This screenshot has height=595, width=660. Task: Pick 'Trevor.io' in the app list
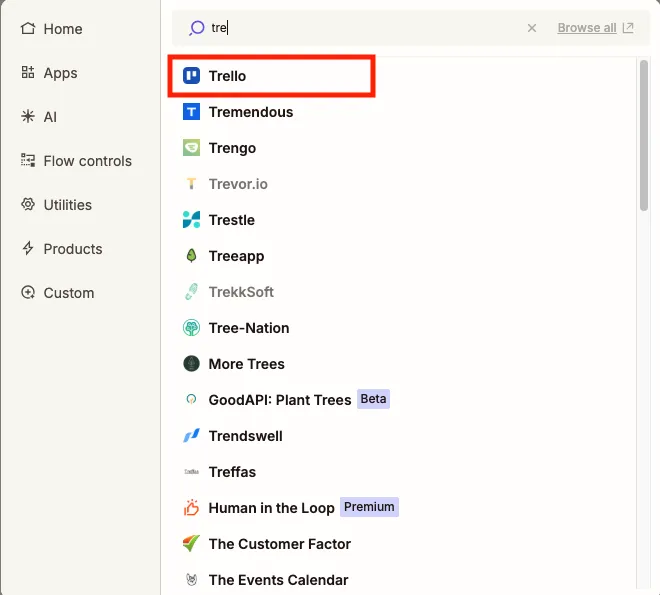[x=238, y=184]
